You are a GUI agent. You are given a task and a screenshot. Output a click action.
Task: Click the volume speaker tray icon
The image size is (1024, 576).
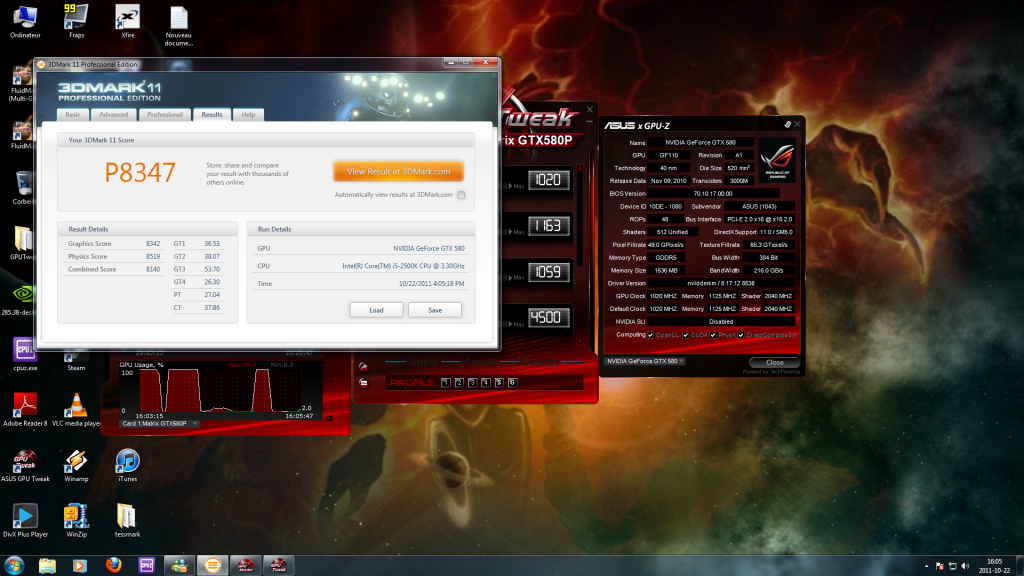965,566
